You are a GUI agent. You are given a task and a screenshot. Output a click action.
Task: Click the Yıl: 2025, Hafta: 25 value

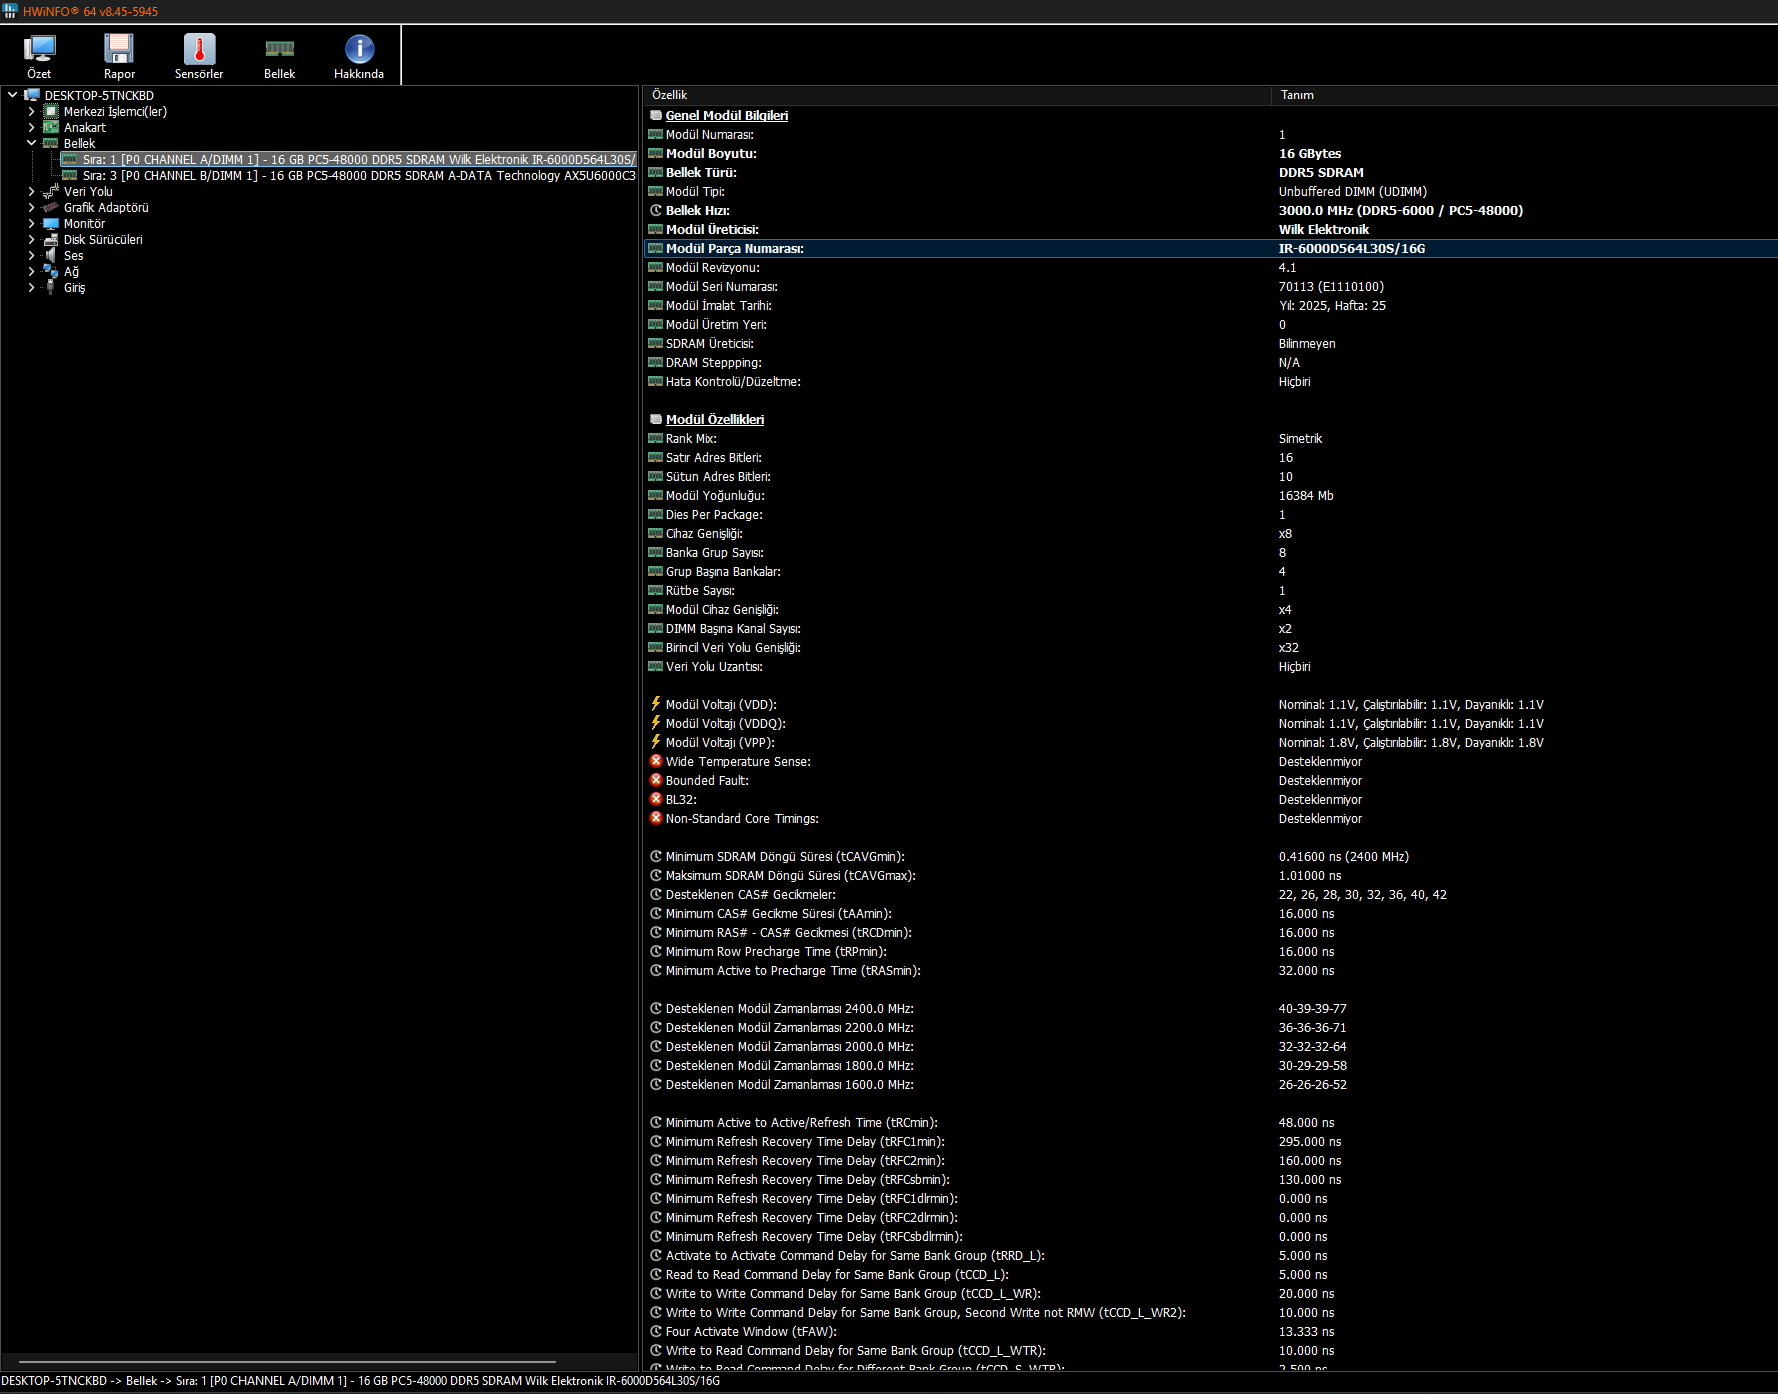click(1332, 305)
